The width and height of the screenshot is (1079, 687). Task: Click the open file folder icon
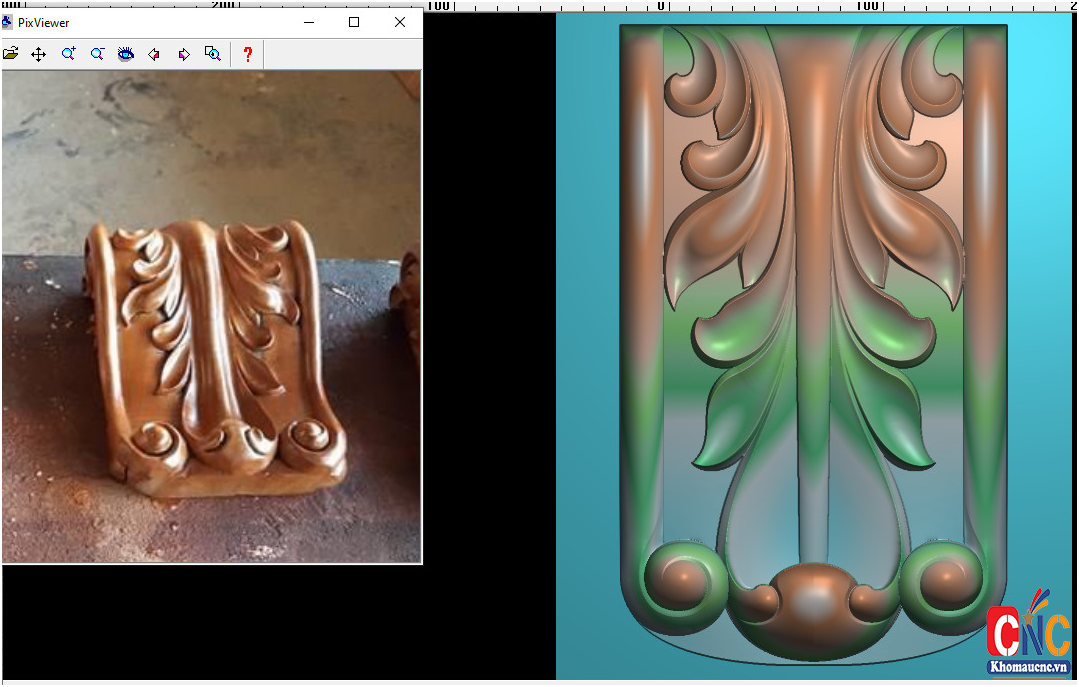[10, 54]
